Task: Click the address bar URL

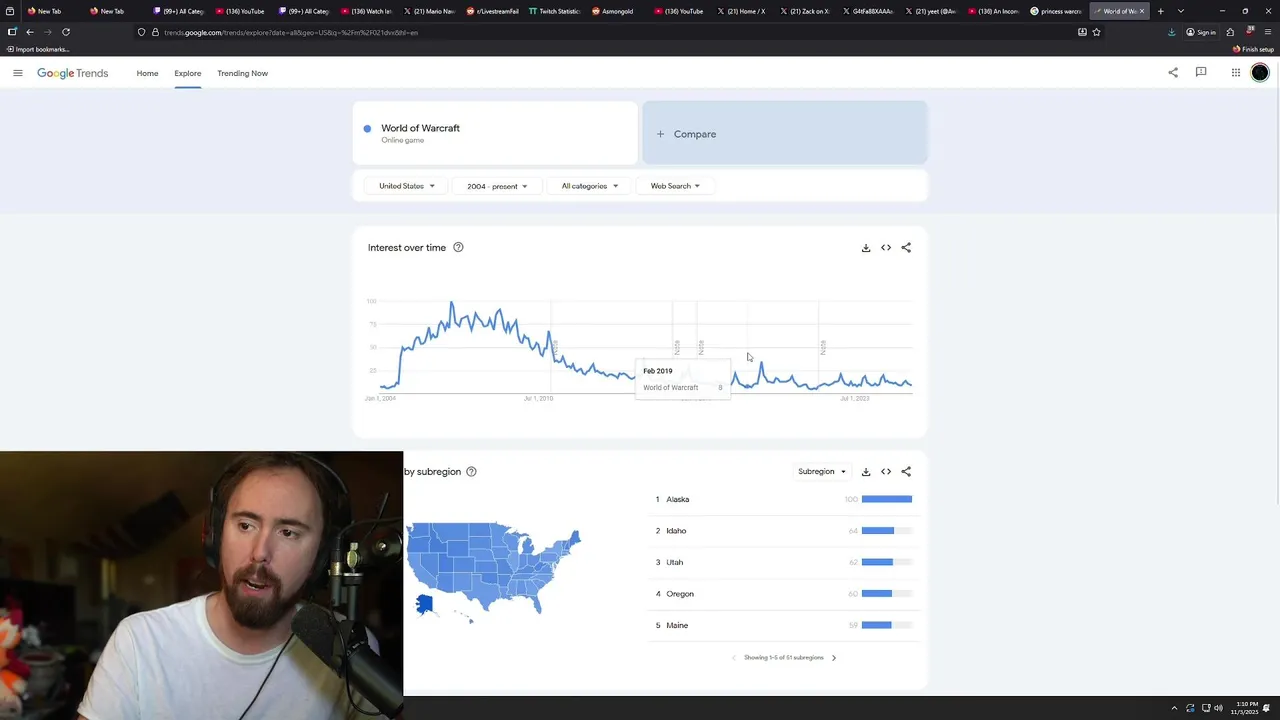Action: (291, 32)
